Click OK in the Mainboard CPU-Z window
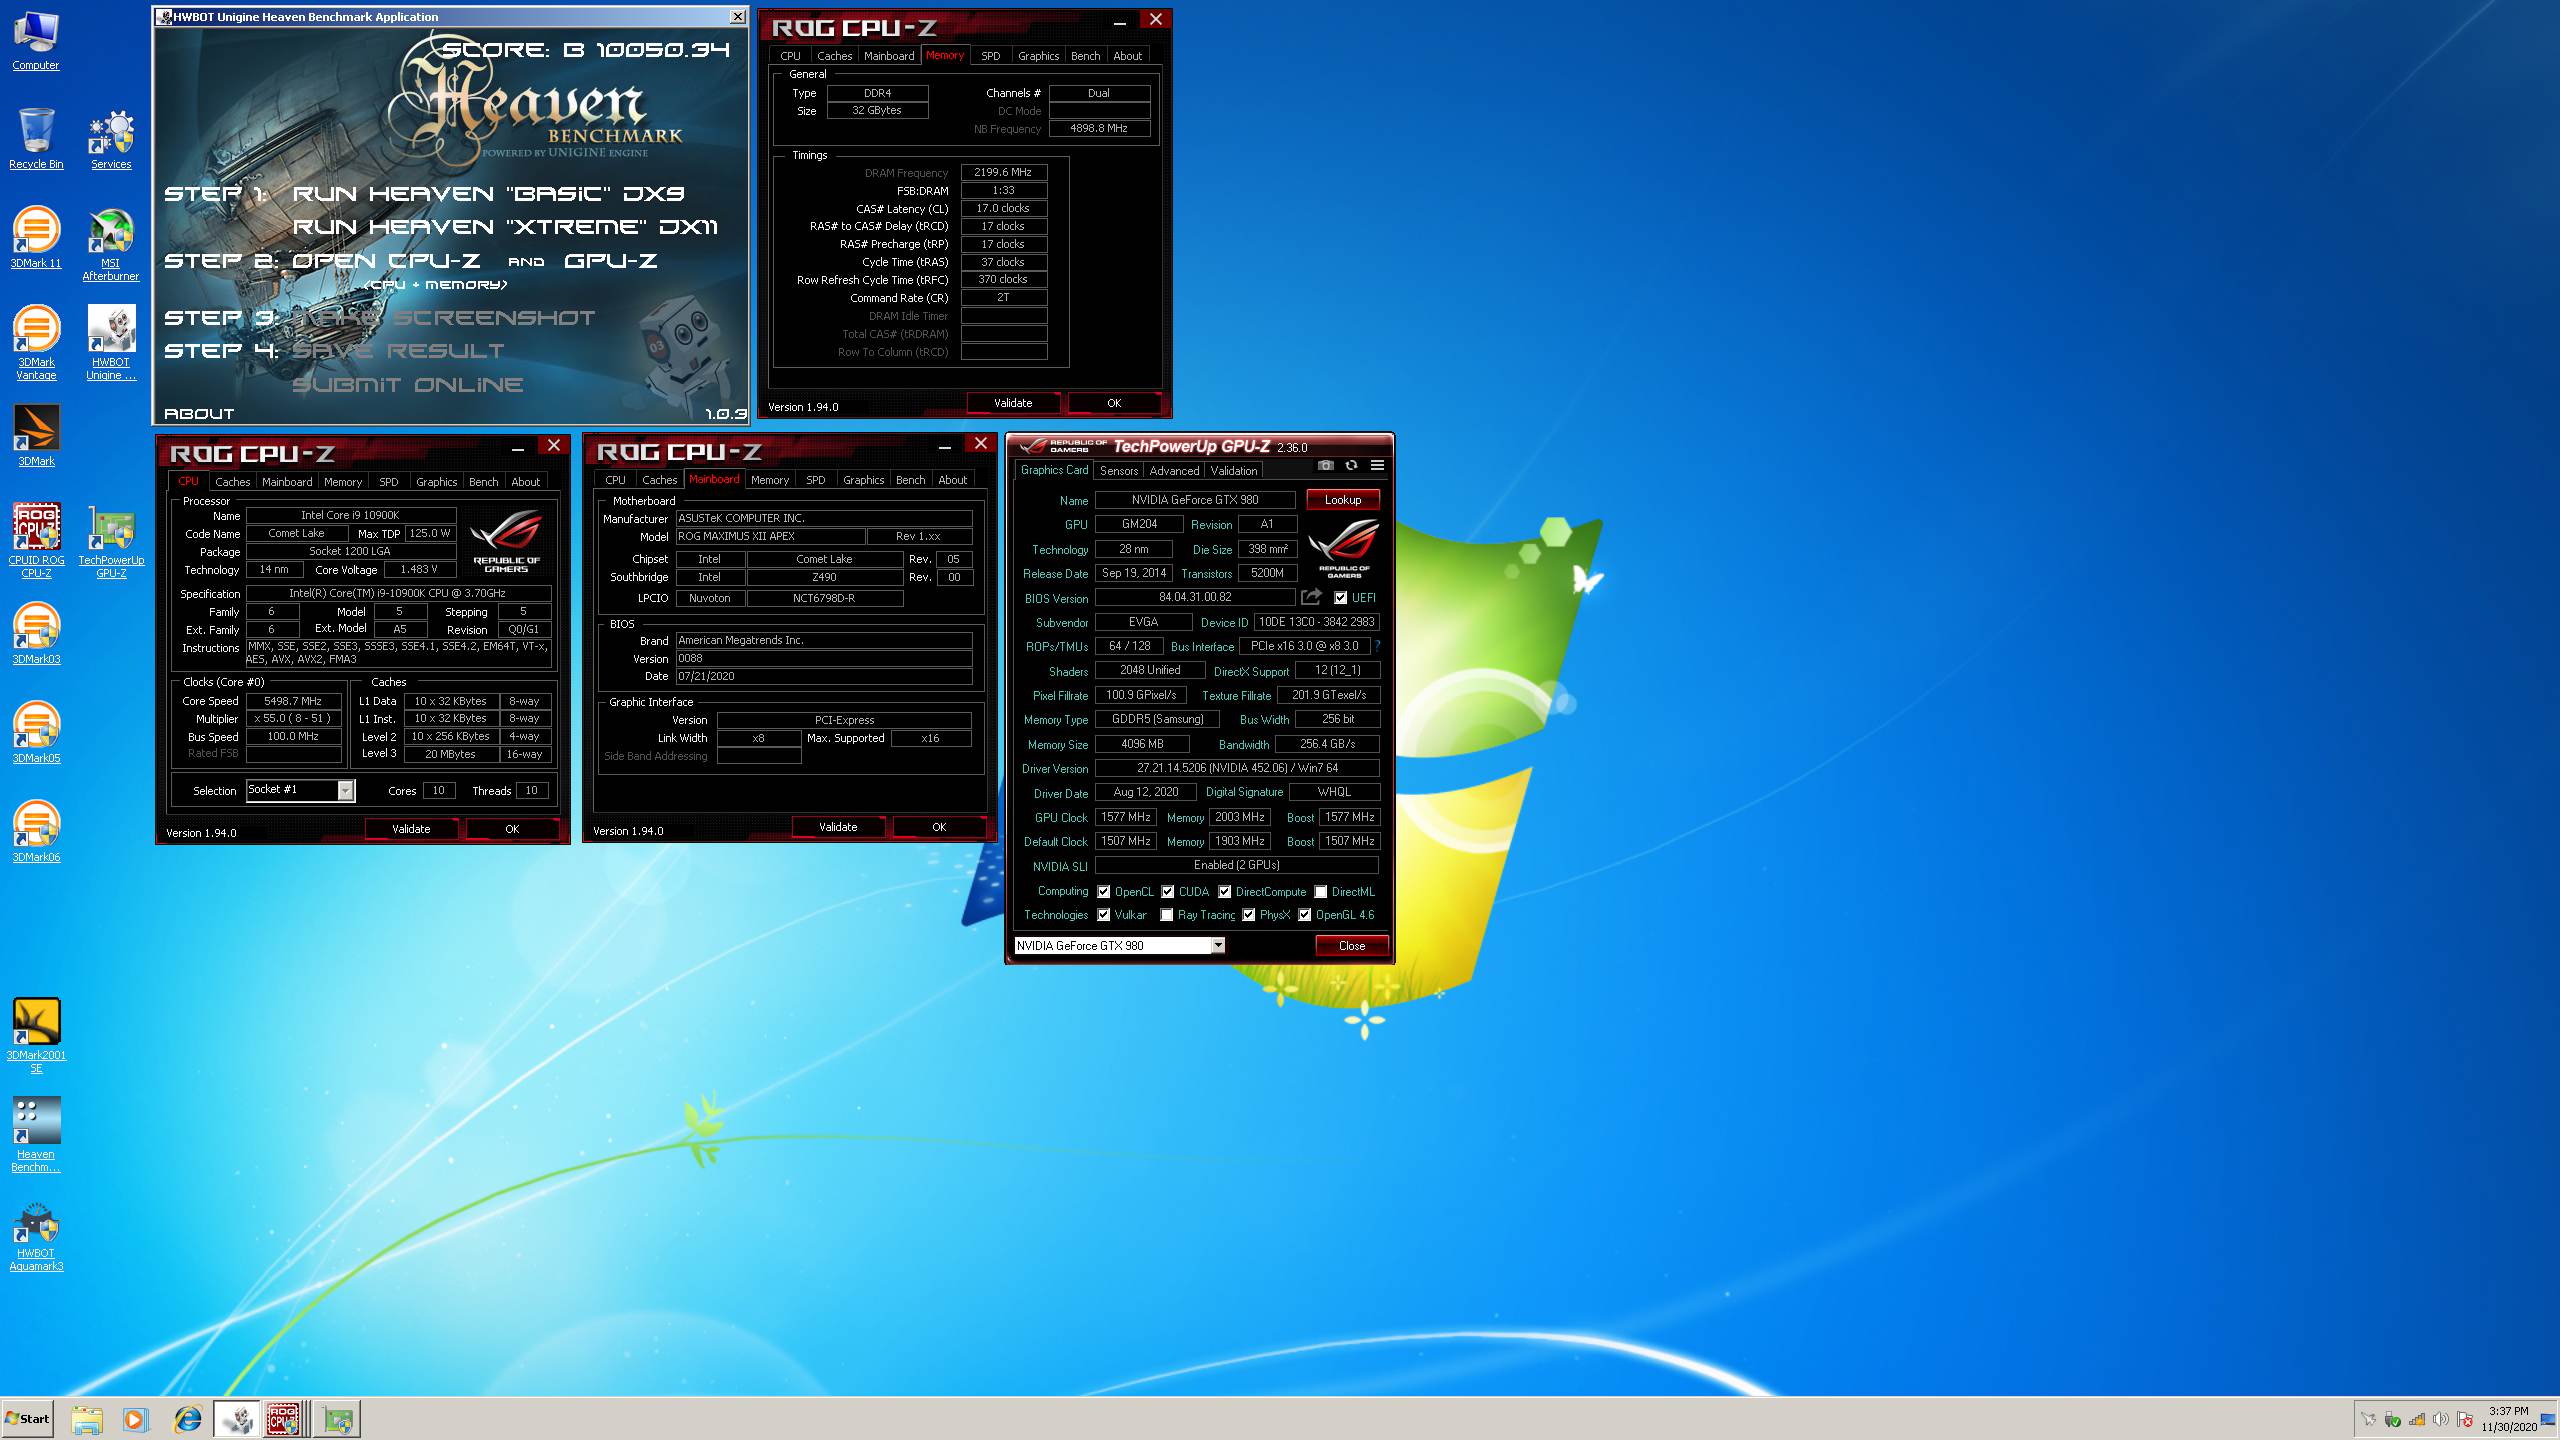 pyautogui.click(x=938, y=827)
